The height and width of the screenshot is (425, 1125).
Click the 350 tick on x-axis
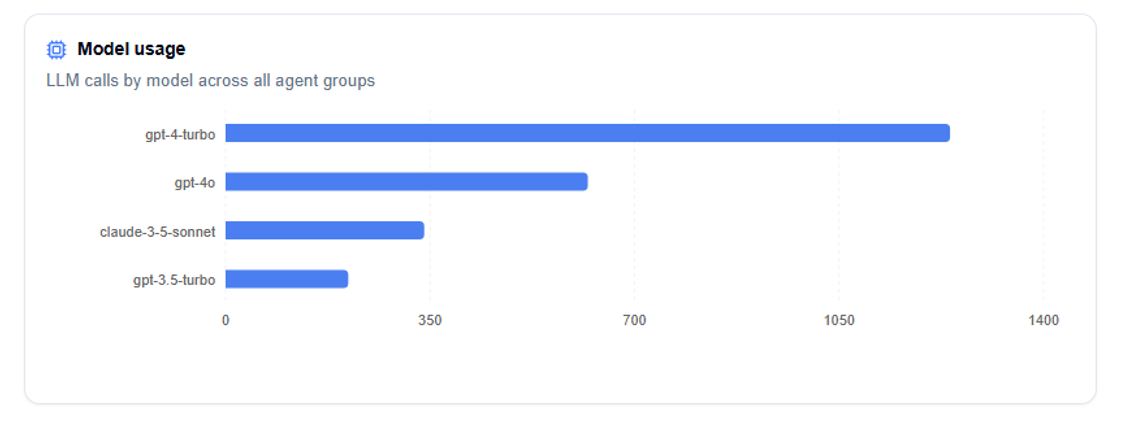point(430,321)
